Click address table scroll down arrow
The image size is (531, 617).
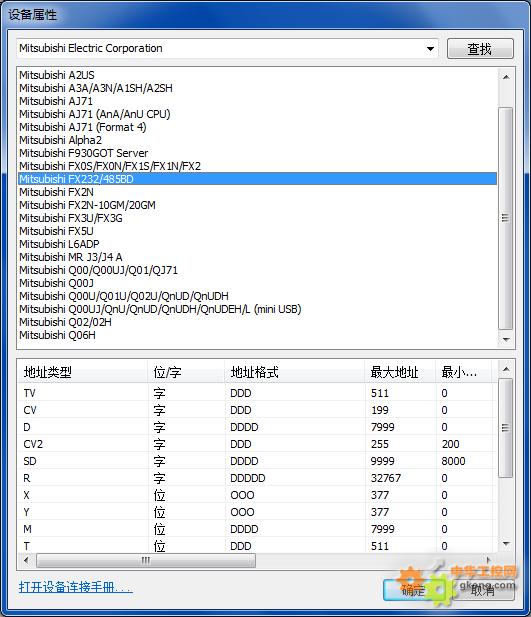[x=506, y=544]
